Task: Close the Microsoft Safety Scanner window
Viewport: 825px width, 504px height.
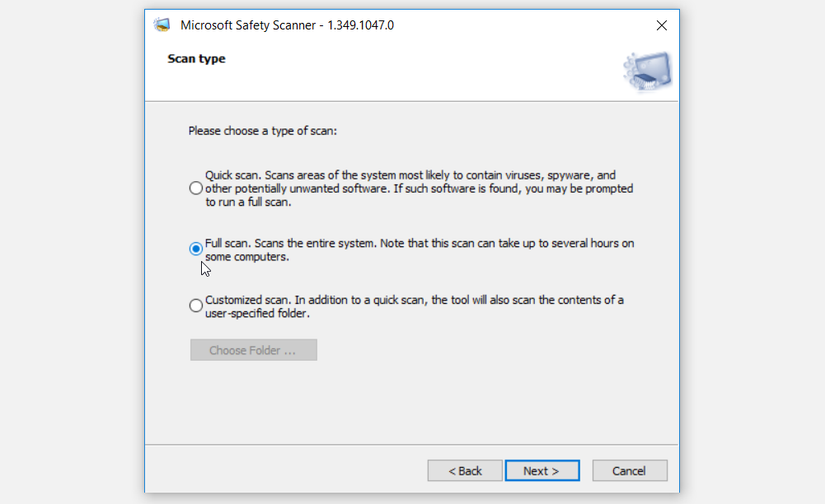Action: (662, 25)
